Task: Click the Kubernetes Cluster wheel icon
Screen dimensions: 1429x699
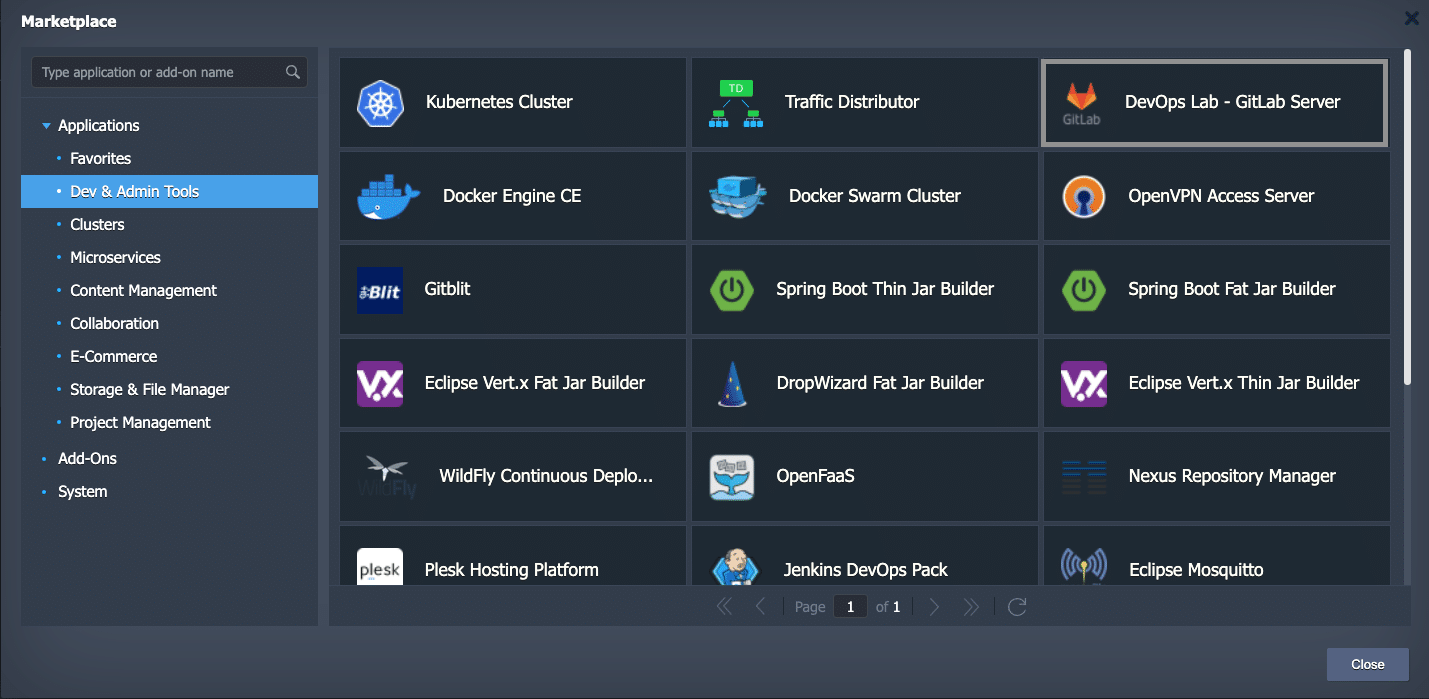Action: point(380,102)
